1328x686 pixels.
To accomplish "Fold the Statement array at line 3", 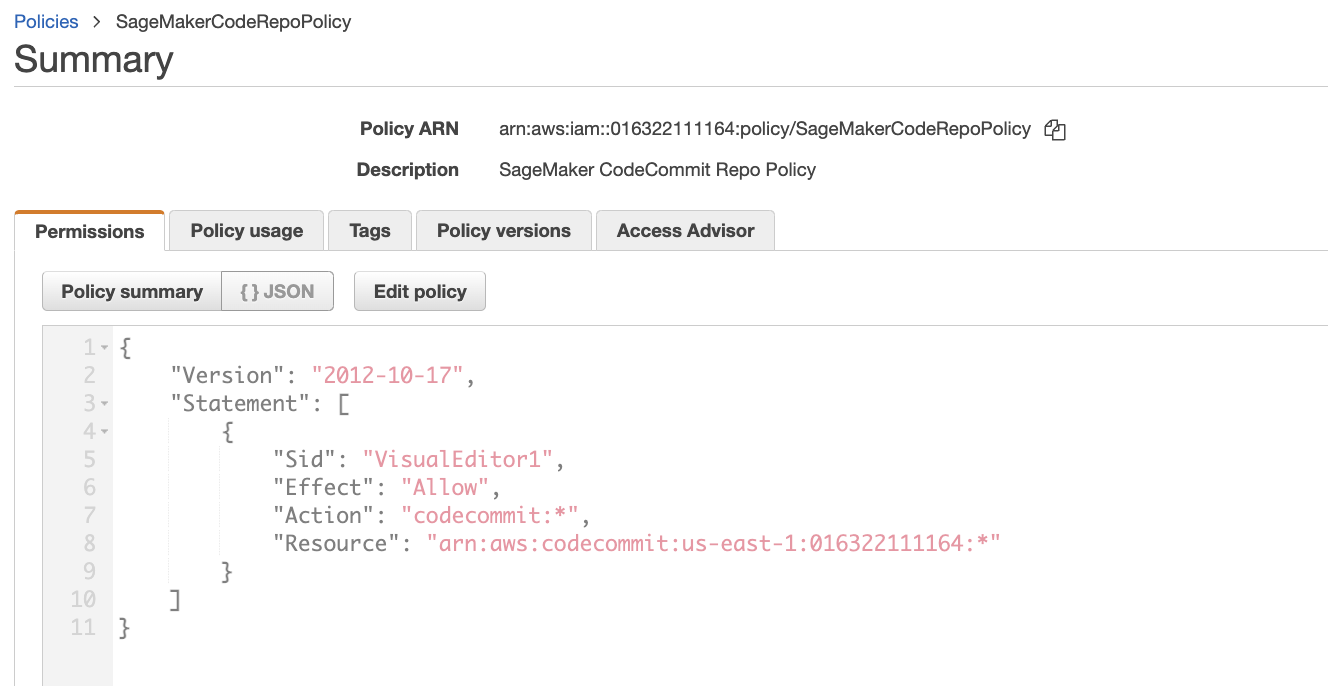I will [104, 404].
